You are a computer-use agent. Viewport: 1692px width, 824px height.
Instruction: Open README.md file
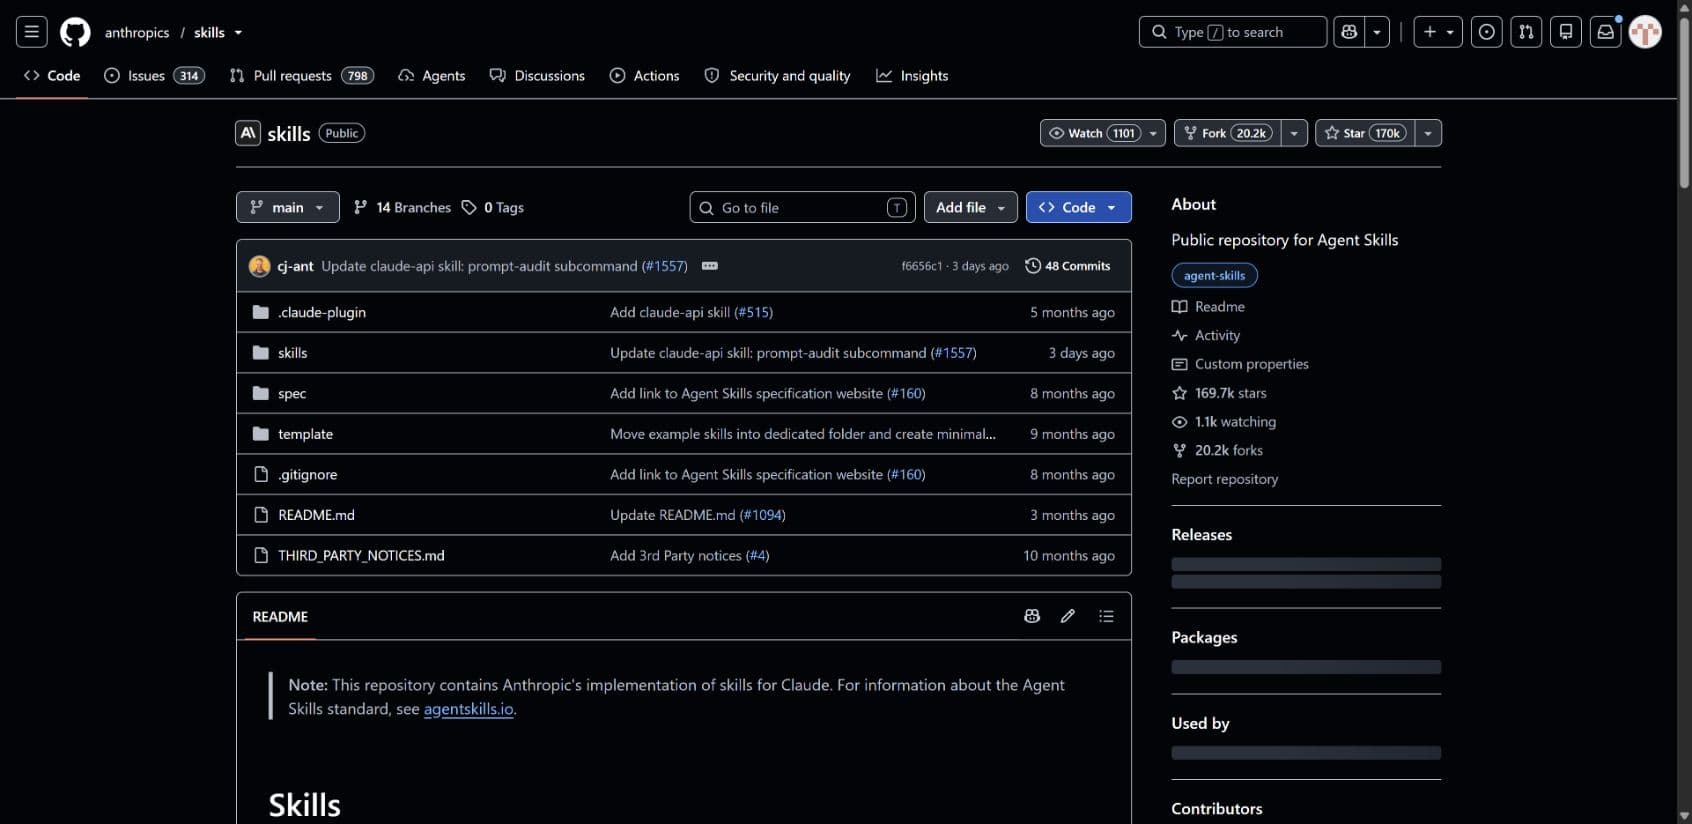pyautogui.click(x=316, y=515)
